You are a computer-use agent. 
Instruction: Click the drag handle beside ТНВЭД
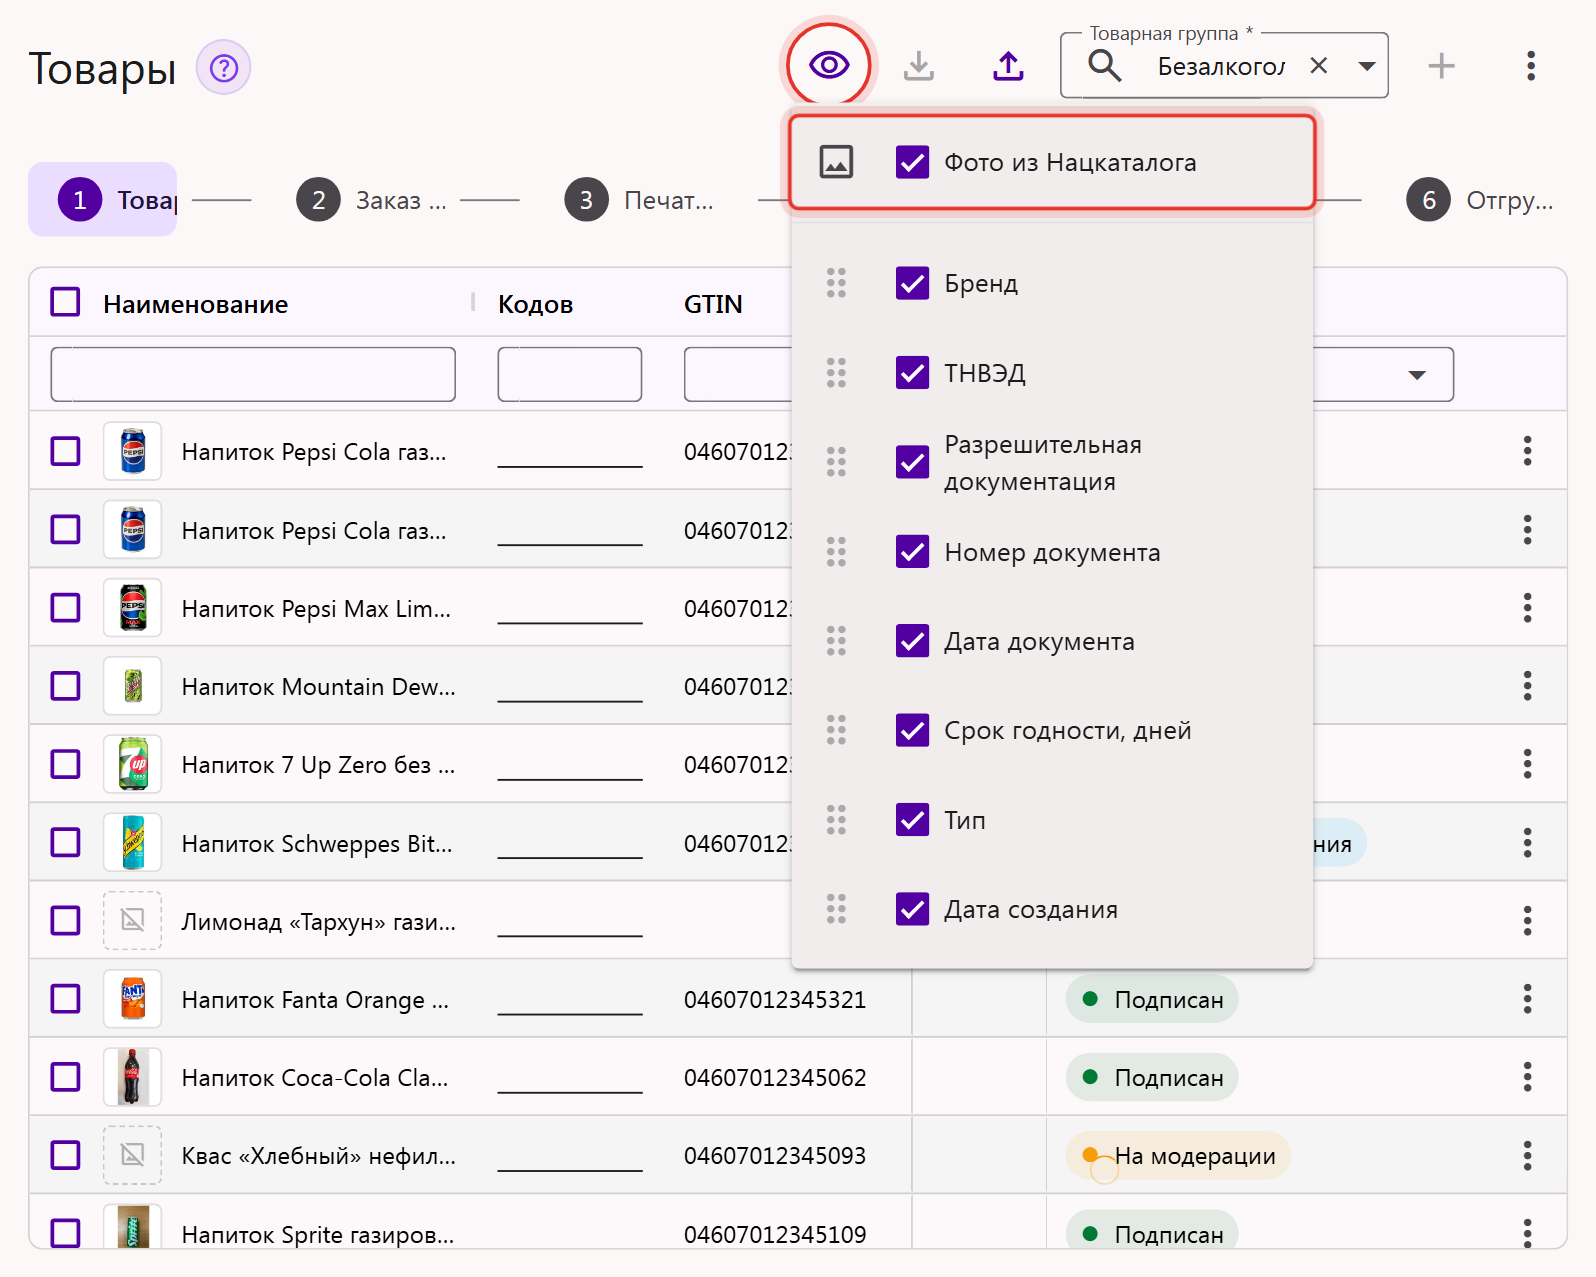836,373
